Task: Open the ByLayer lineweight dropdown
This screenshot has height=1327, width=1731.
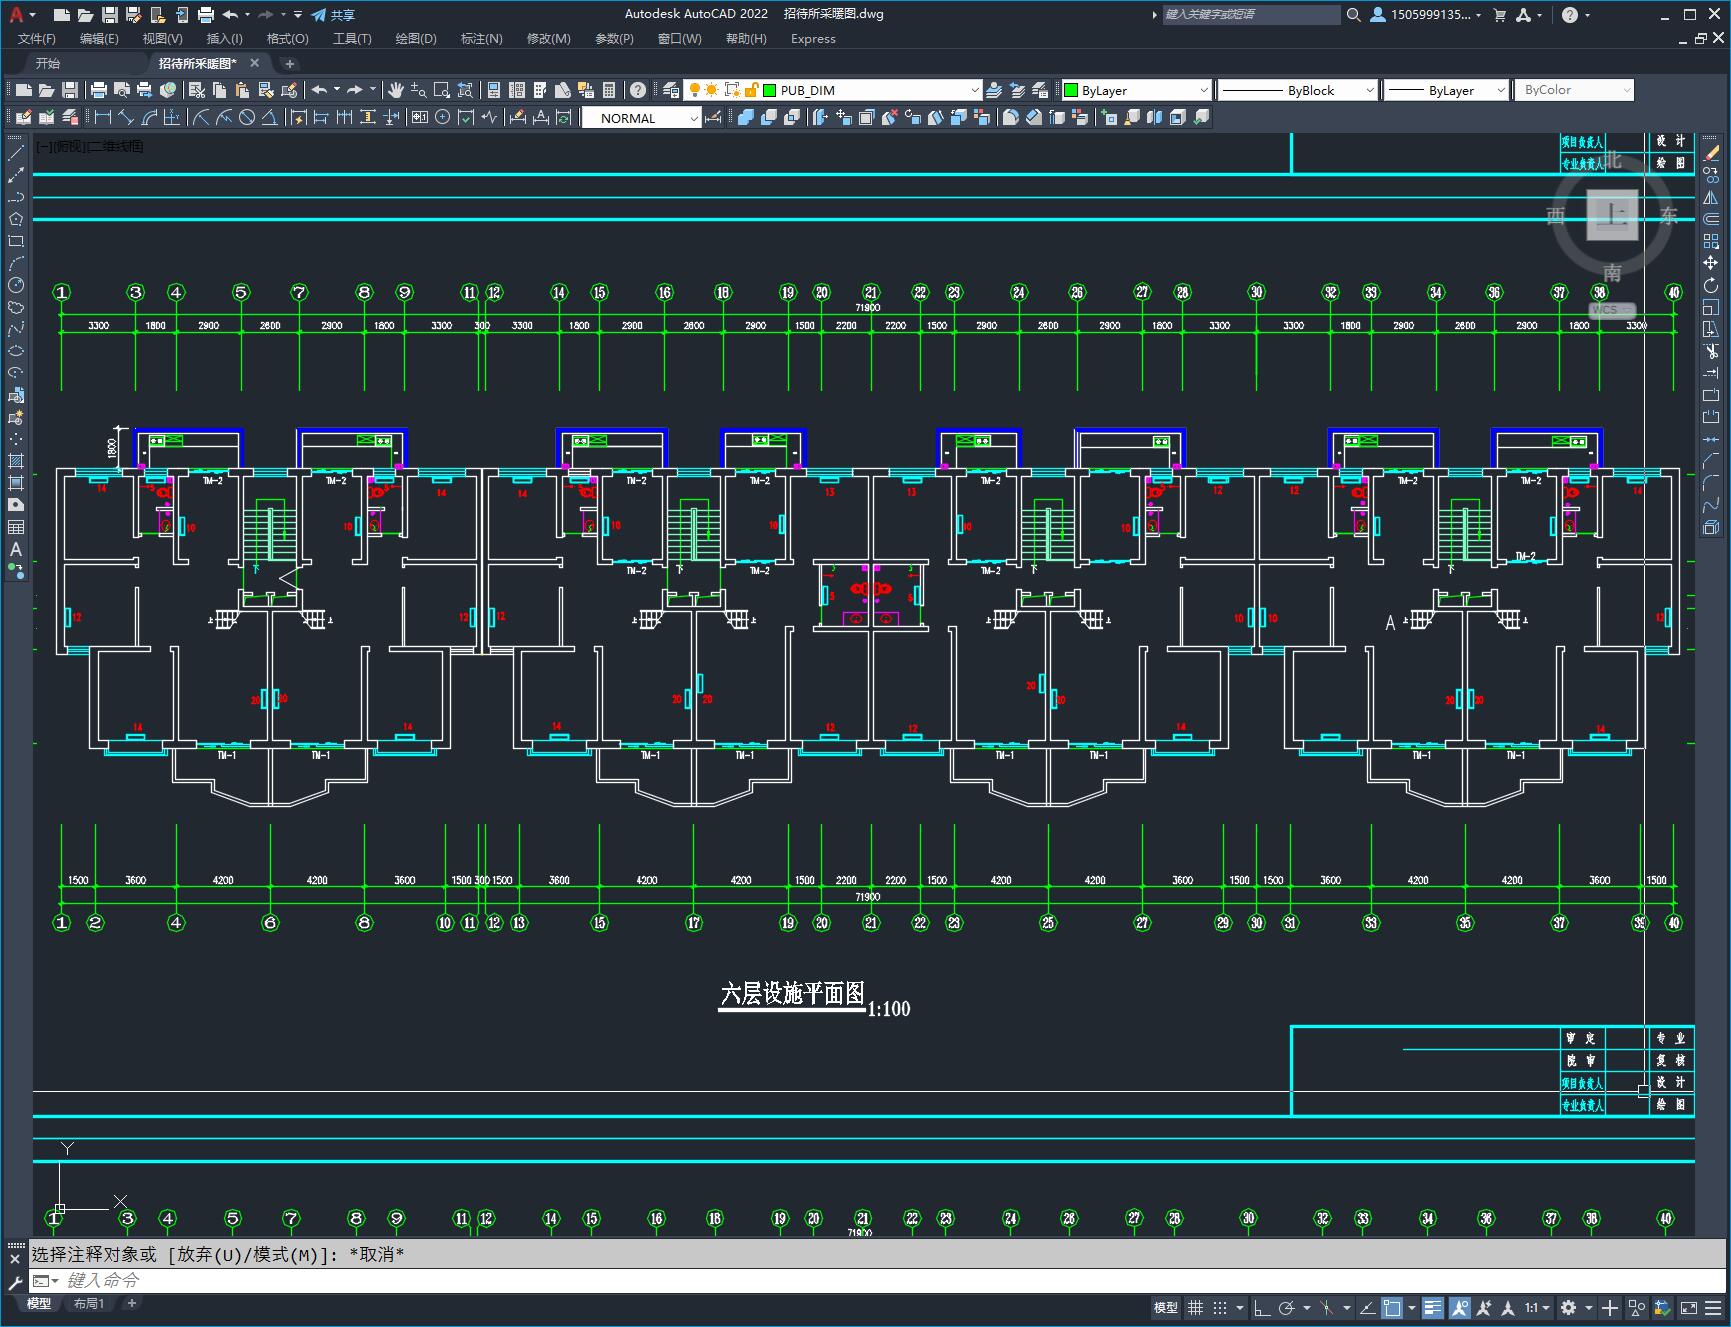Action: pos(1446,90)
